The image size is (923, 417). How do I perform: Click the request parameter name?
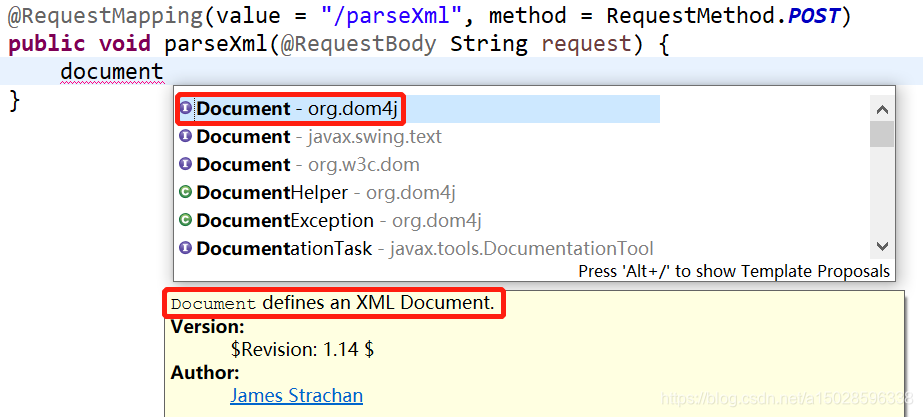pos(586,44)
